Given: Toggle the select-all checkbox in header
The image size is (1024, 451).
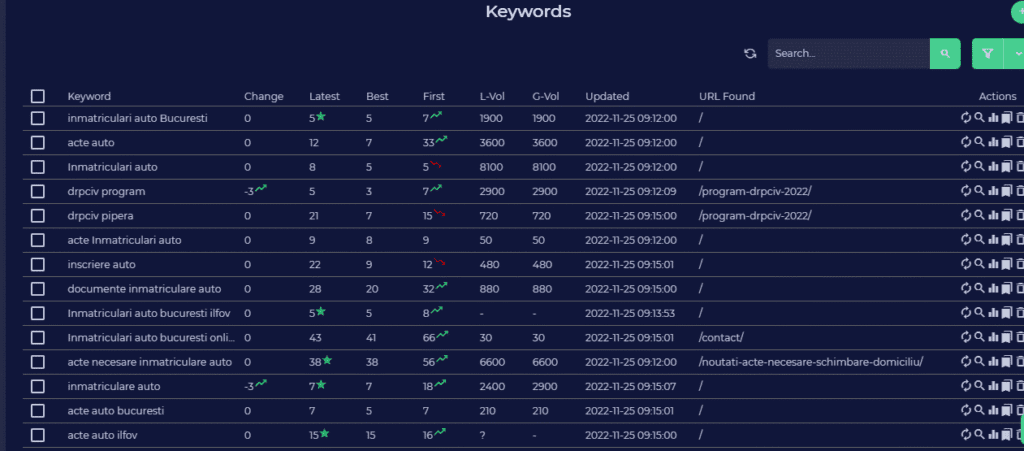Looking at the screenshot, I should [38, 96].
